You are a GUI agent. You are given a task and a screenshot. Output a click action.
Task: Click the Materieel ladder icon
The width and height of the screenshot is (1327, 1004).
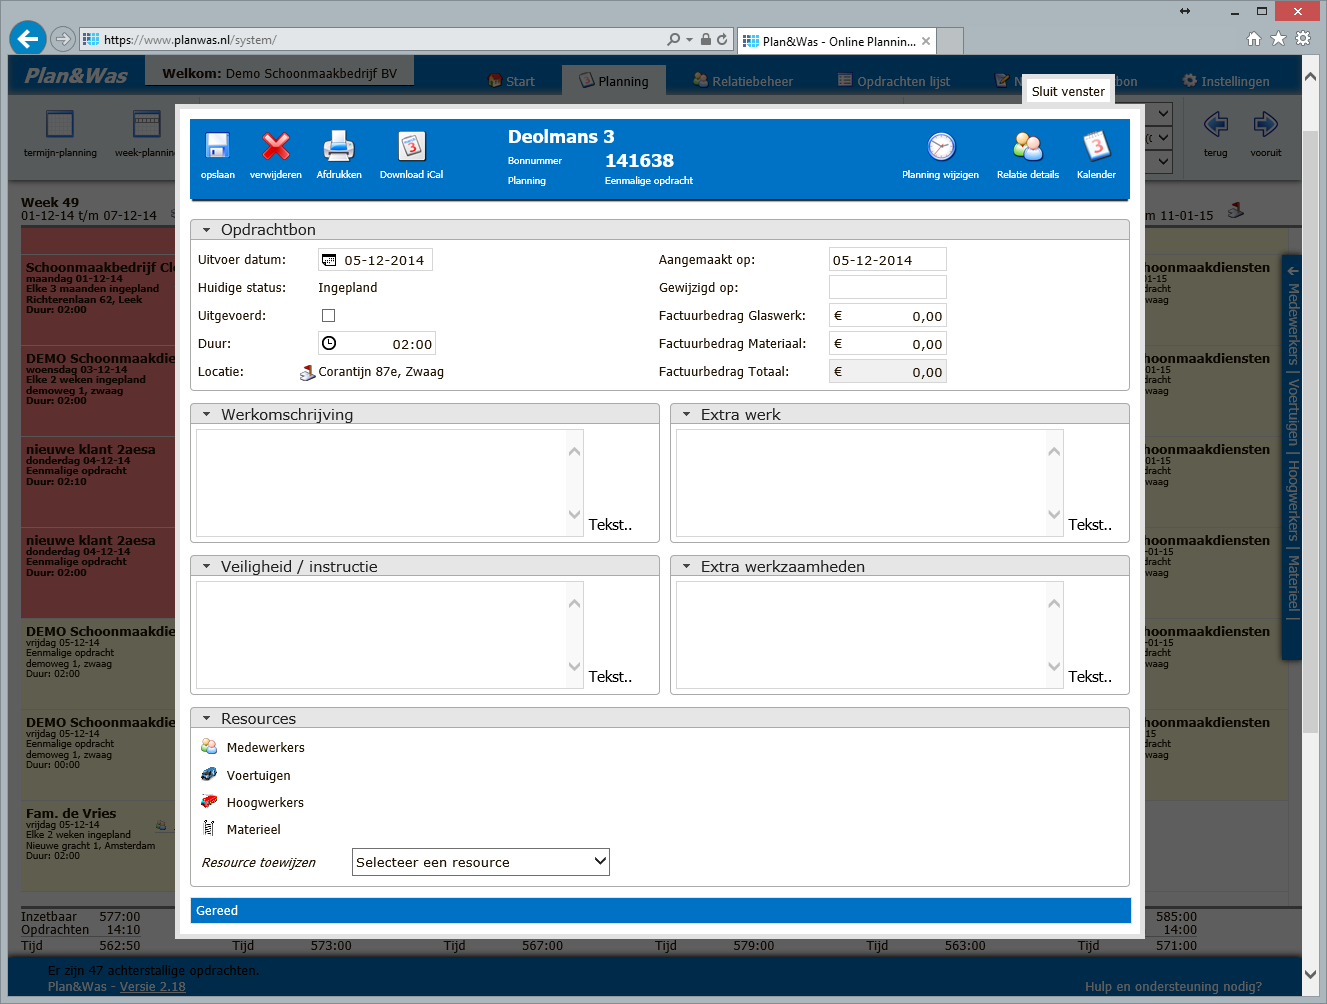pyautogui.click(x=209, y=828)
